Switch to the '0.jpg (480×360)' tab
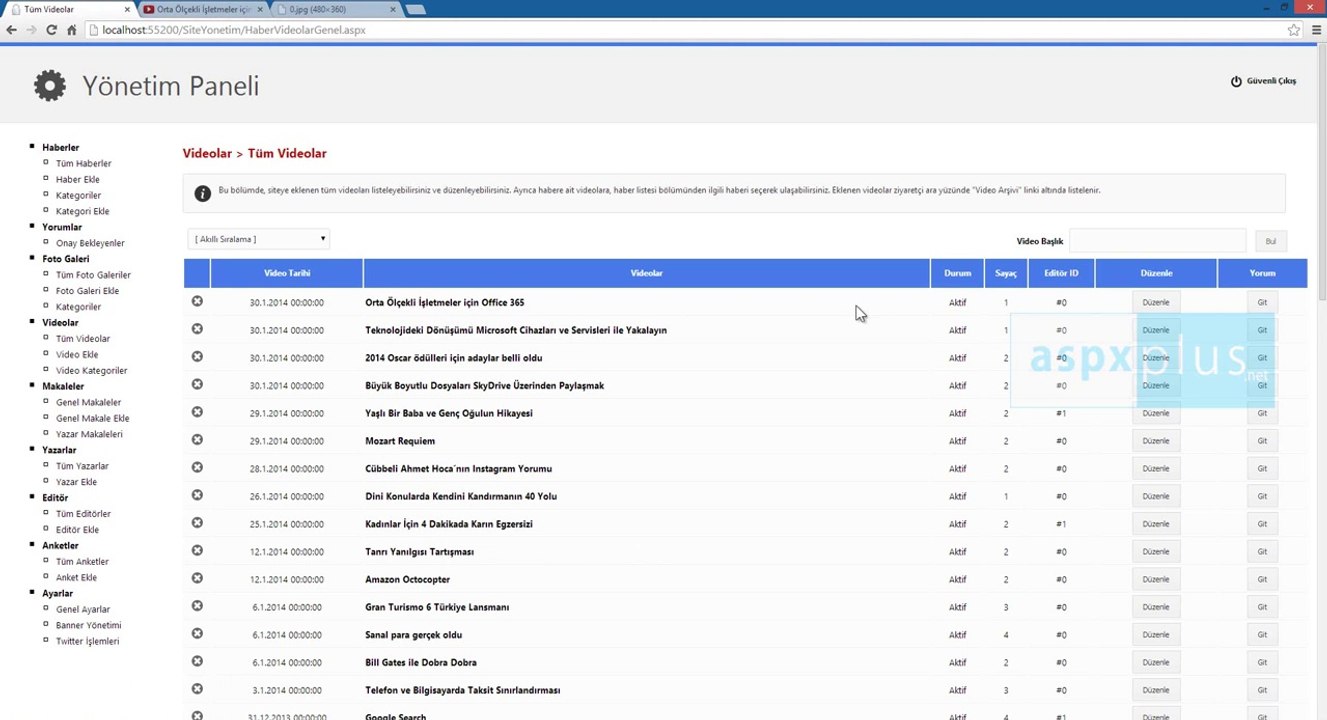The height and width of the screenshot is (720, 1327). (x=335, y=10)
